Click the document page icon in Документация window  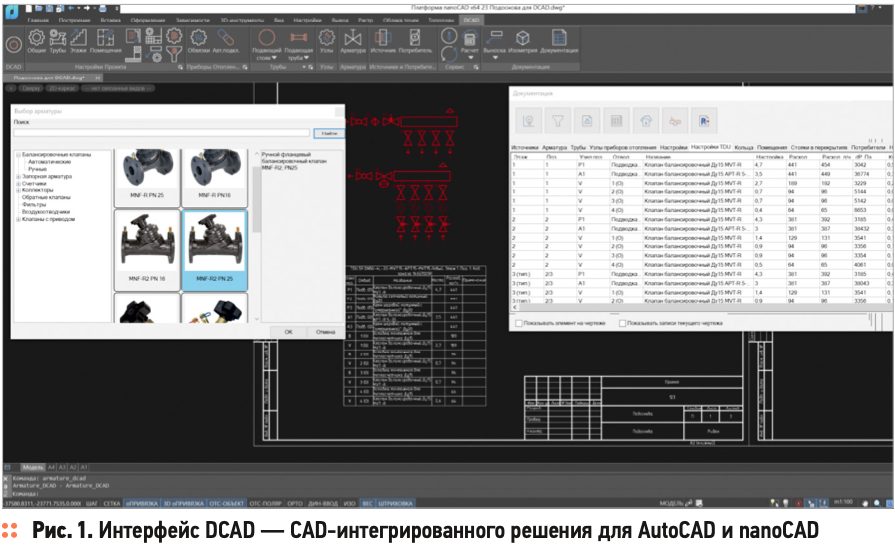587,121
